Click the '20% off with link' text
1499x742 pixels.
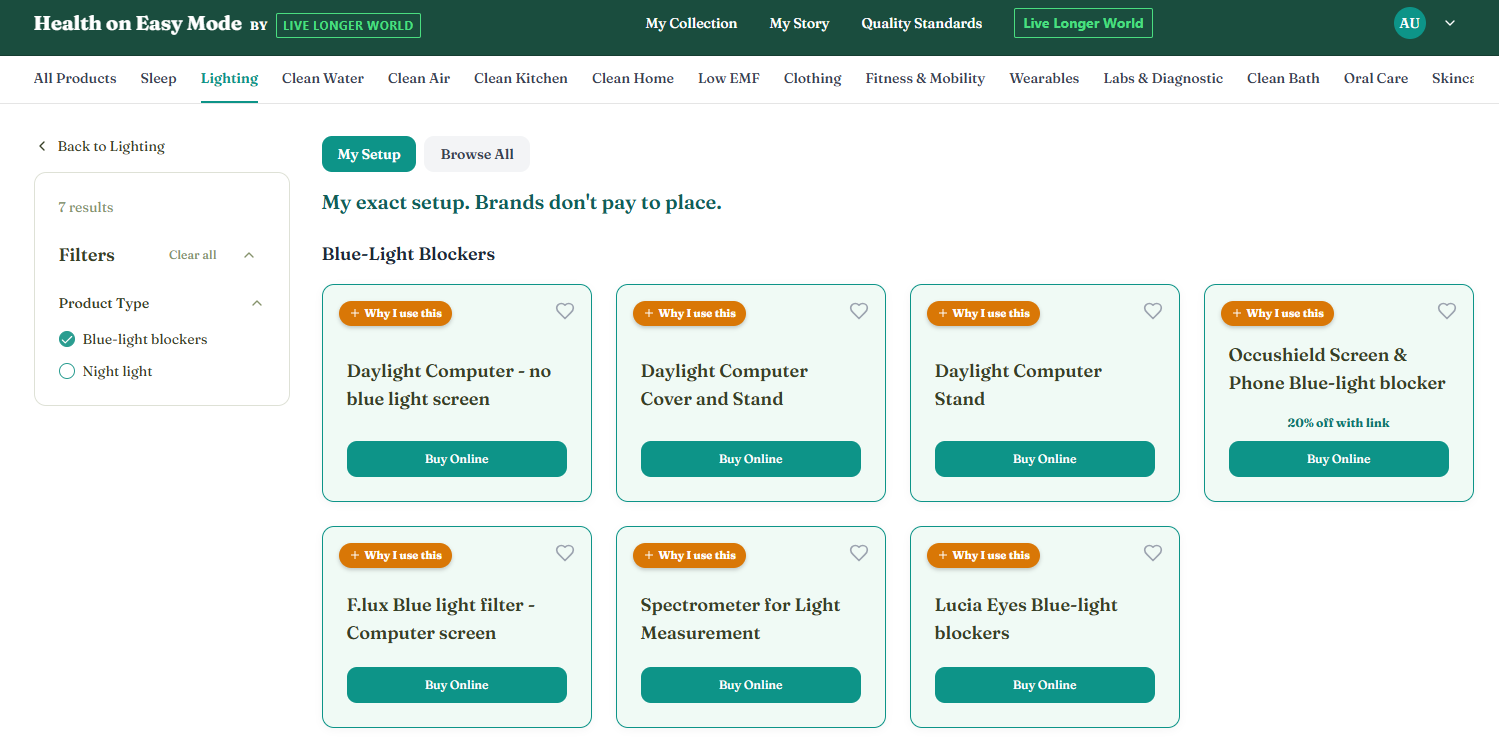(1338, 423)
